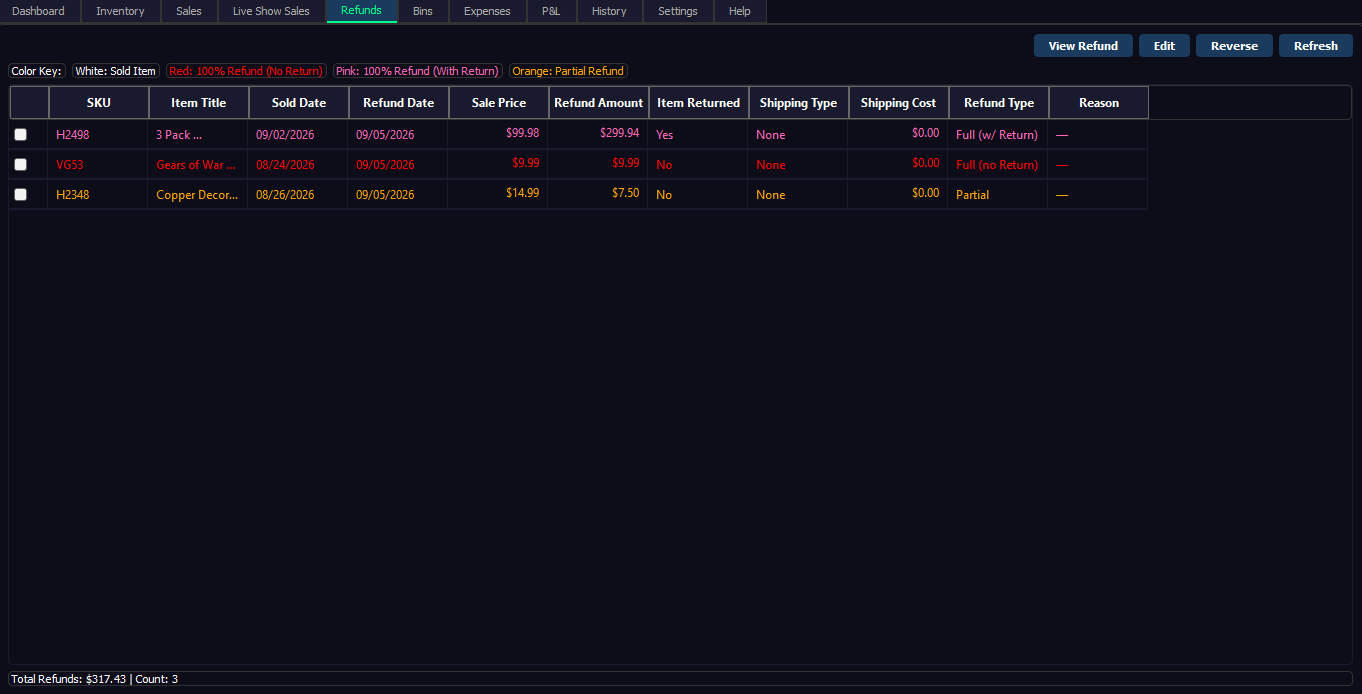Click the Reverse button
Image resolution: width=1362 pixels, height=694 pixels.
(1234, 46)
